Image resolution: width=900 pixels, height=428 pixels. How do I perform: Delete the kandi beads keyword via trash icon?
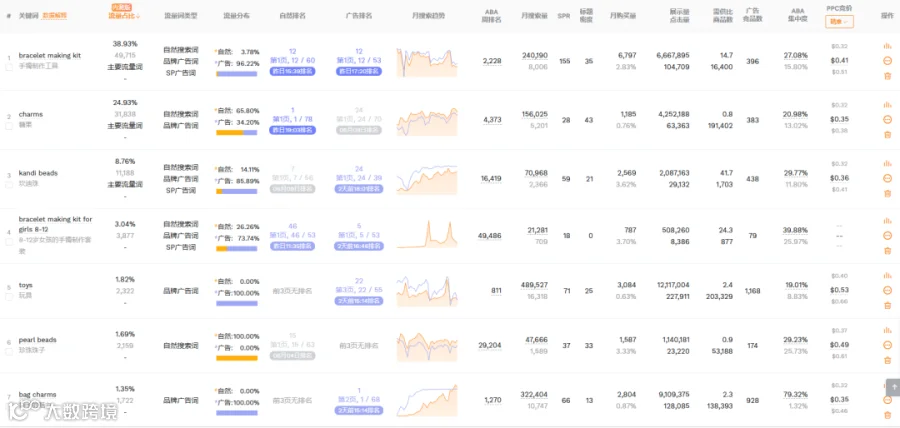click(887, 194)
